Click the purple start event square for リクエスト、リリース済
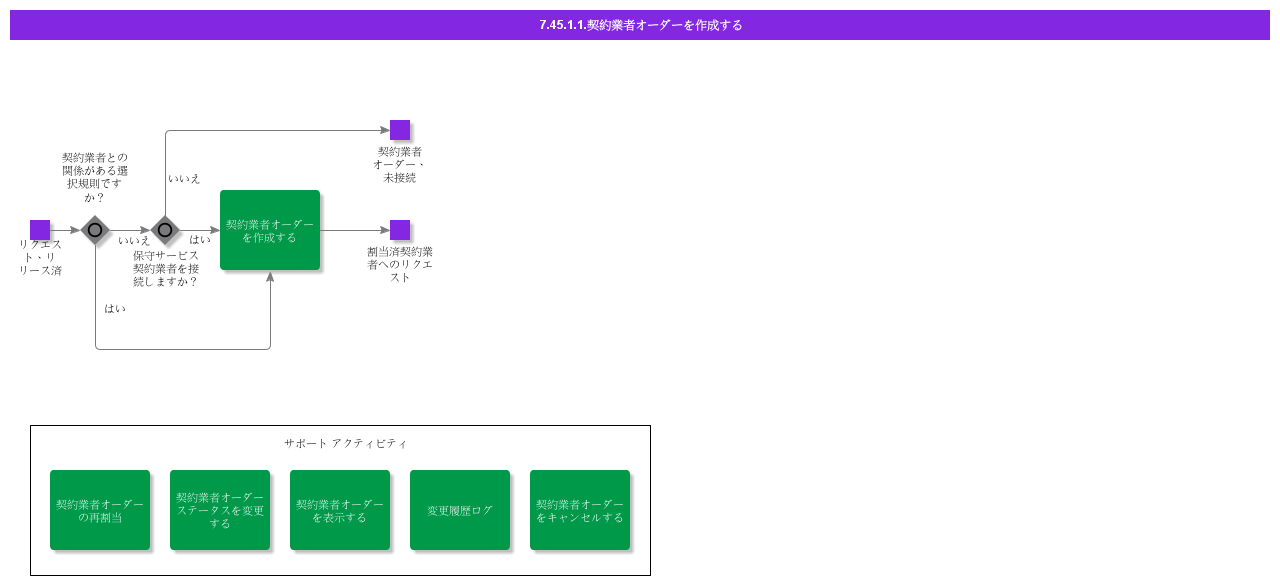This screenshot has width=1280, height=585. tap(40, 230)
